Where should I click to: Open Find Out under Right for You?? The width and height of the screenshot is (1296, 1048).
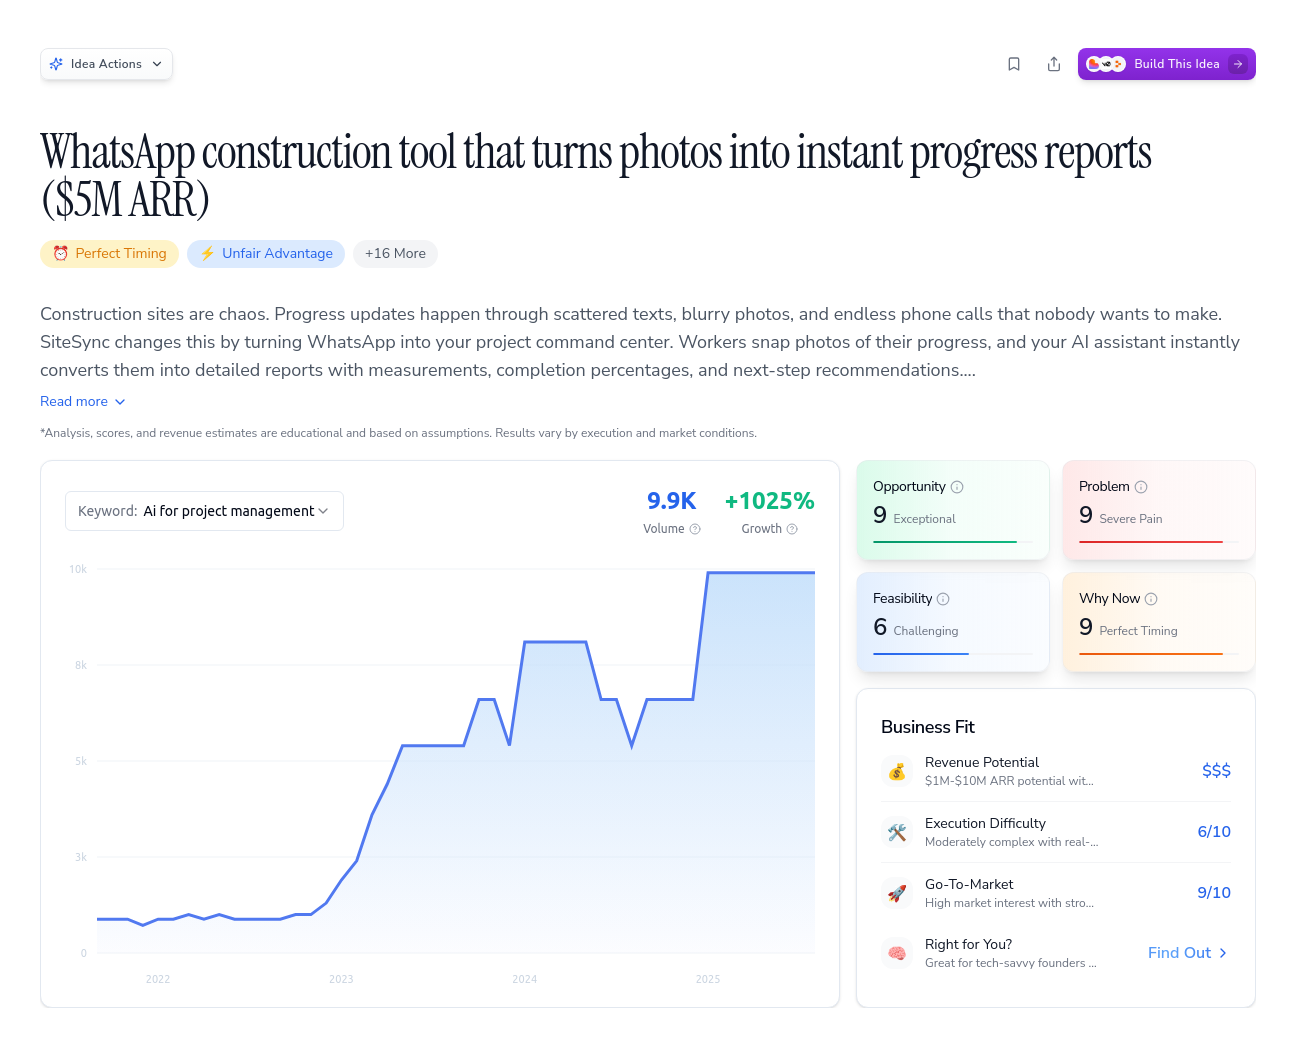(1187, 953)
